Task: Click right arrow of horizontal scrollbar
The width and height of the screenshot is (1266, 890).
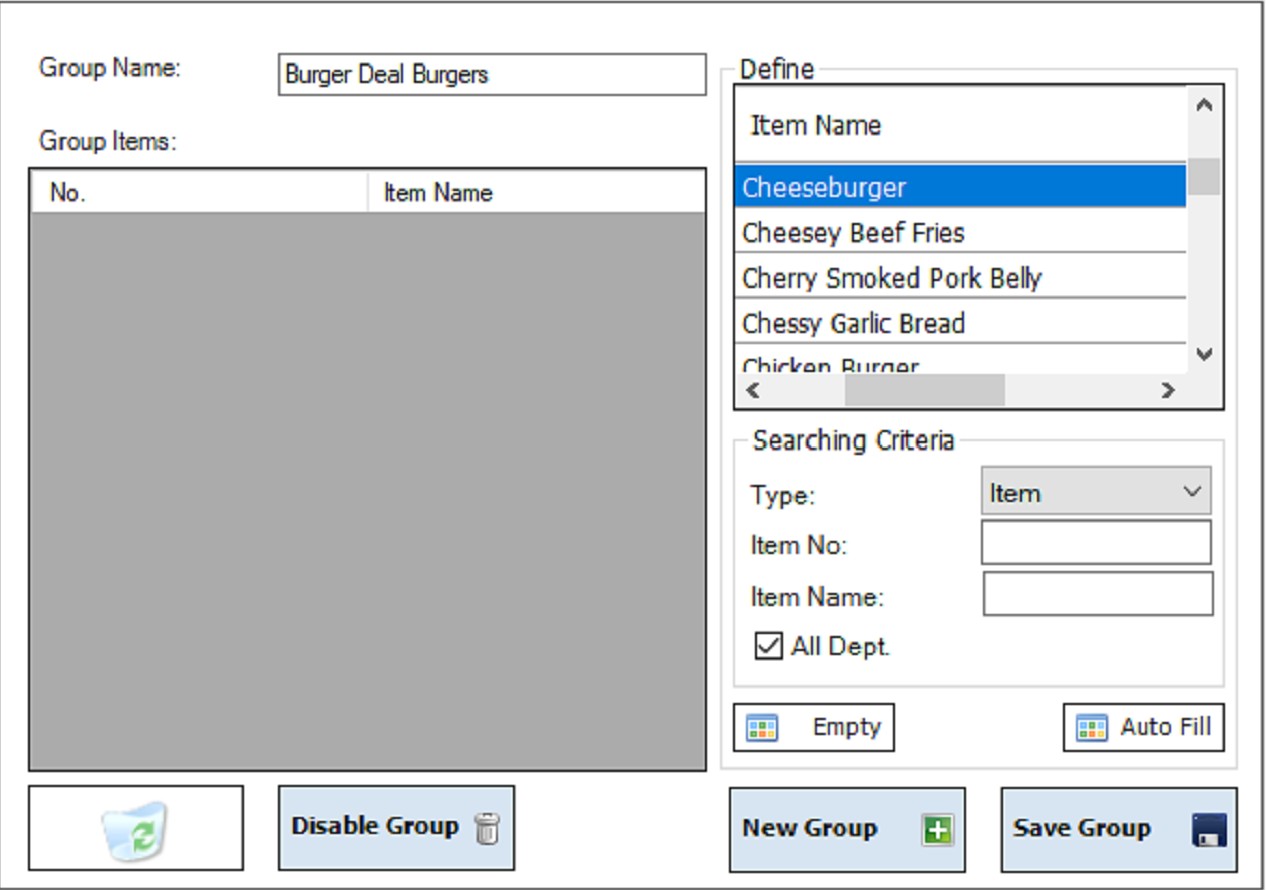Action: (x=1167, y=391)
